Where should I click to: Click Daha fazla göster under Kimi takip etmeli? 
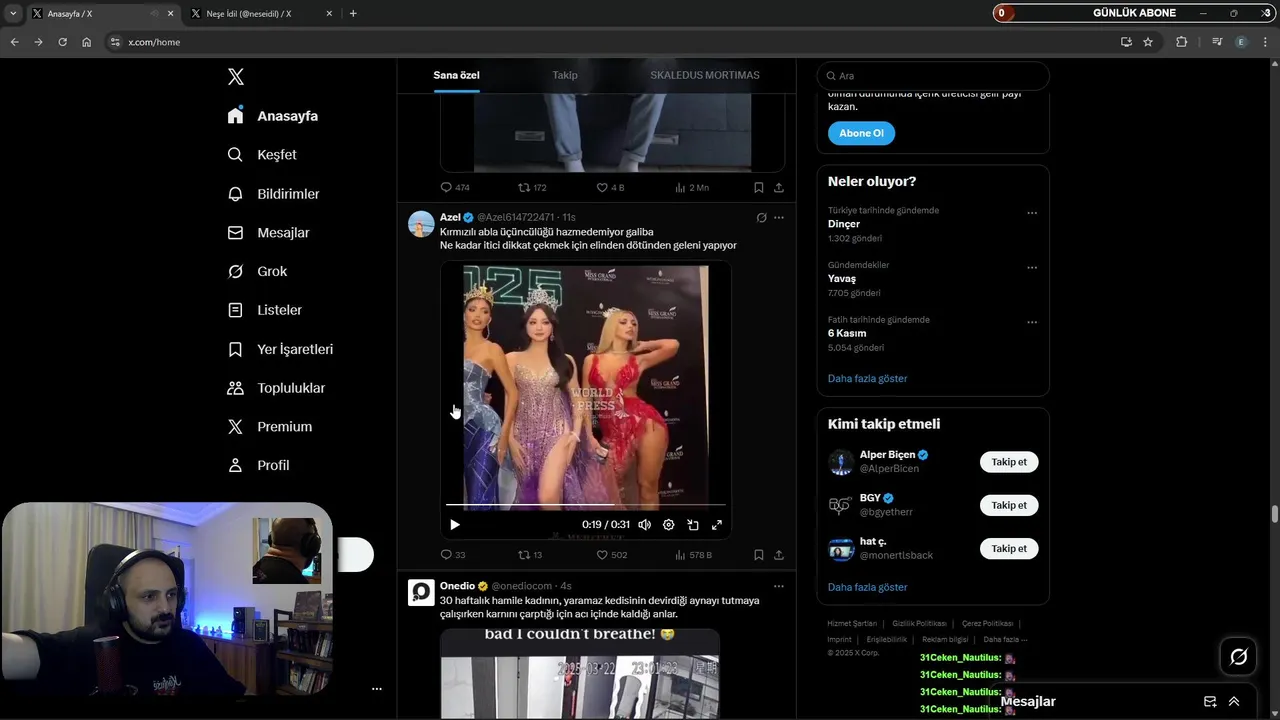[868, 587]
